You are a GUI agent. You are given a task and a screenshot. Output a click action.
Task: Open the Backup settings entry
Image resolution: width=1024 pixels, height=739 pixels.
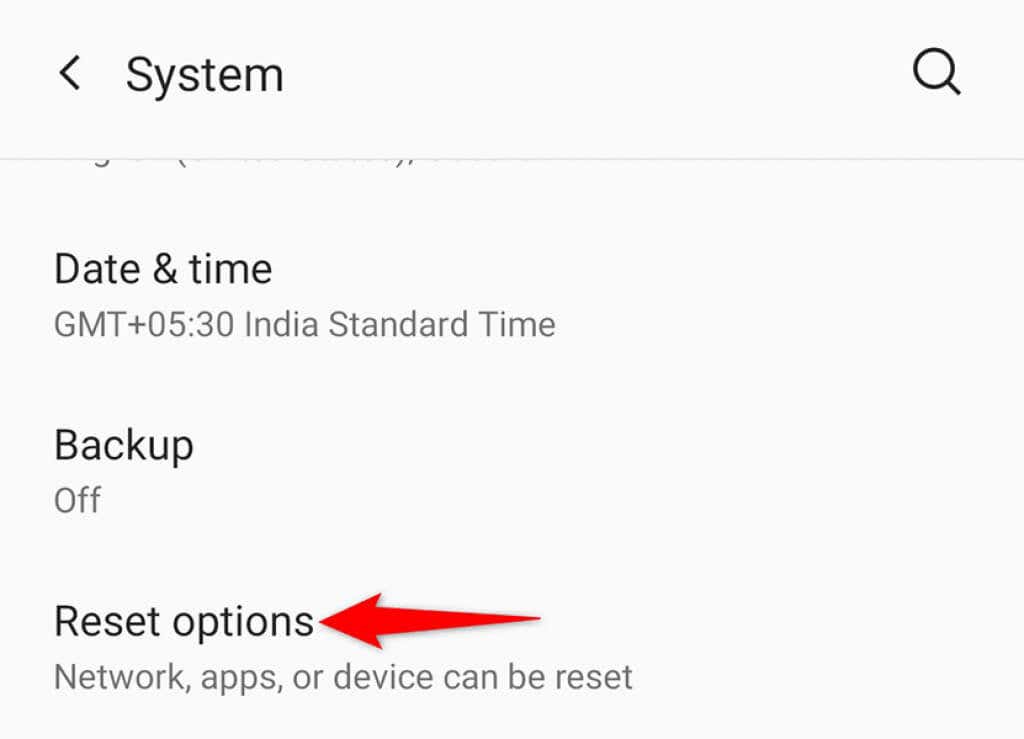(x=512, y=471)
